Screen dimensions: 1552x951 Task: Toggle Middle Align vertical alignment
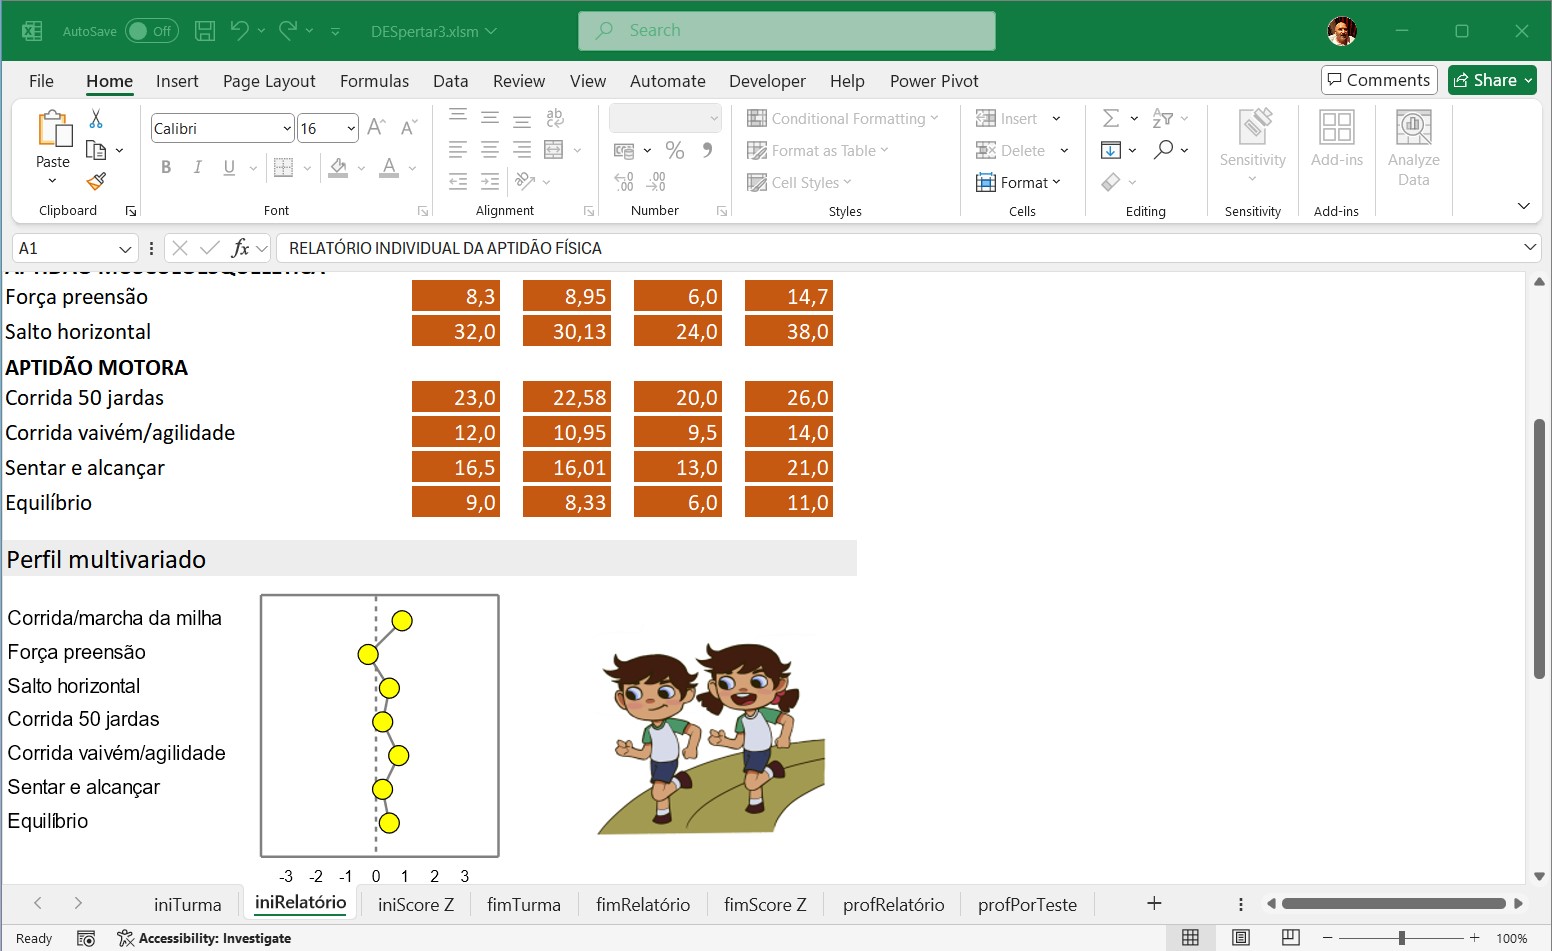click(490, 118)
